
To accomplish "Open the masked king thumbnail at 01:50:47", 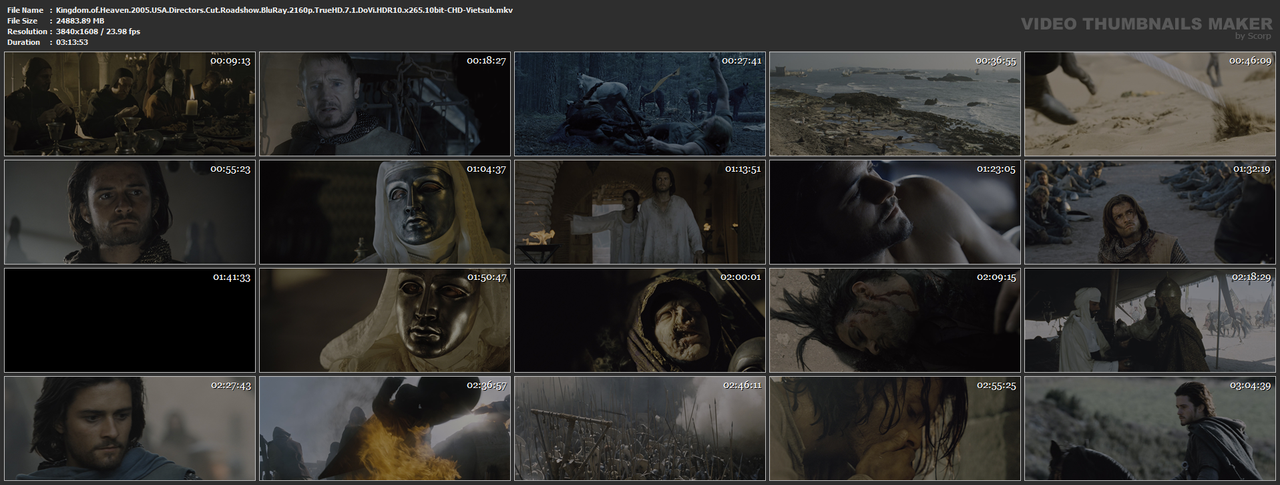I will coord(385,320).
